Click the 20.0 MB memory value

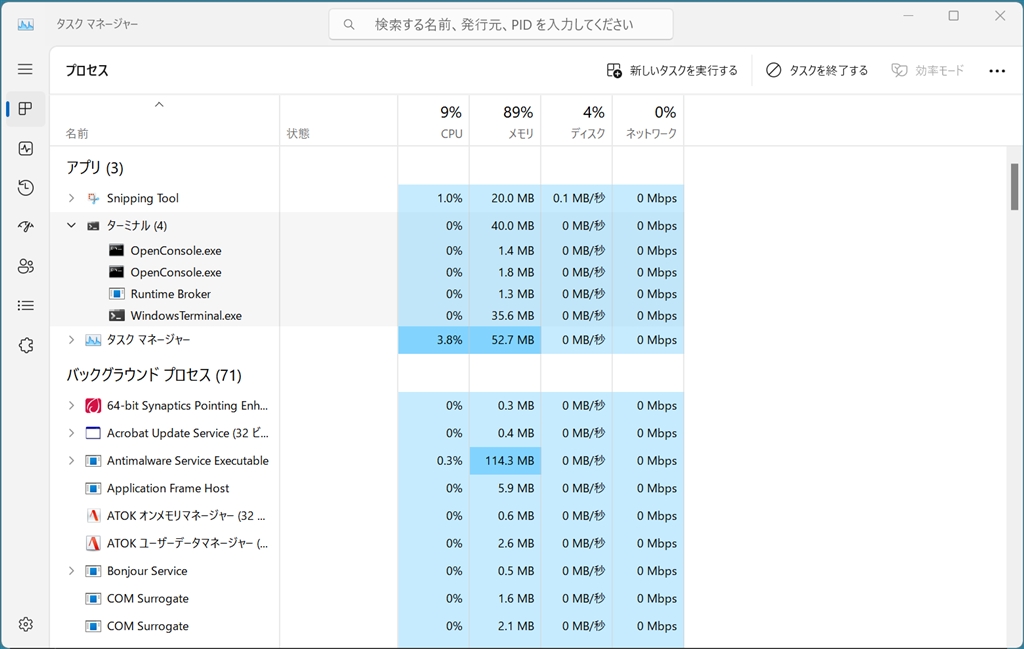[x=513, y=198]
